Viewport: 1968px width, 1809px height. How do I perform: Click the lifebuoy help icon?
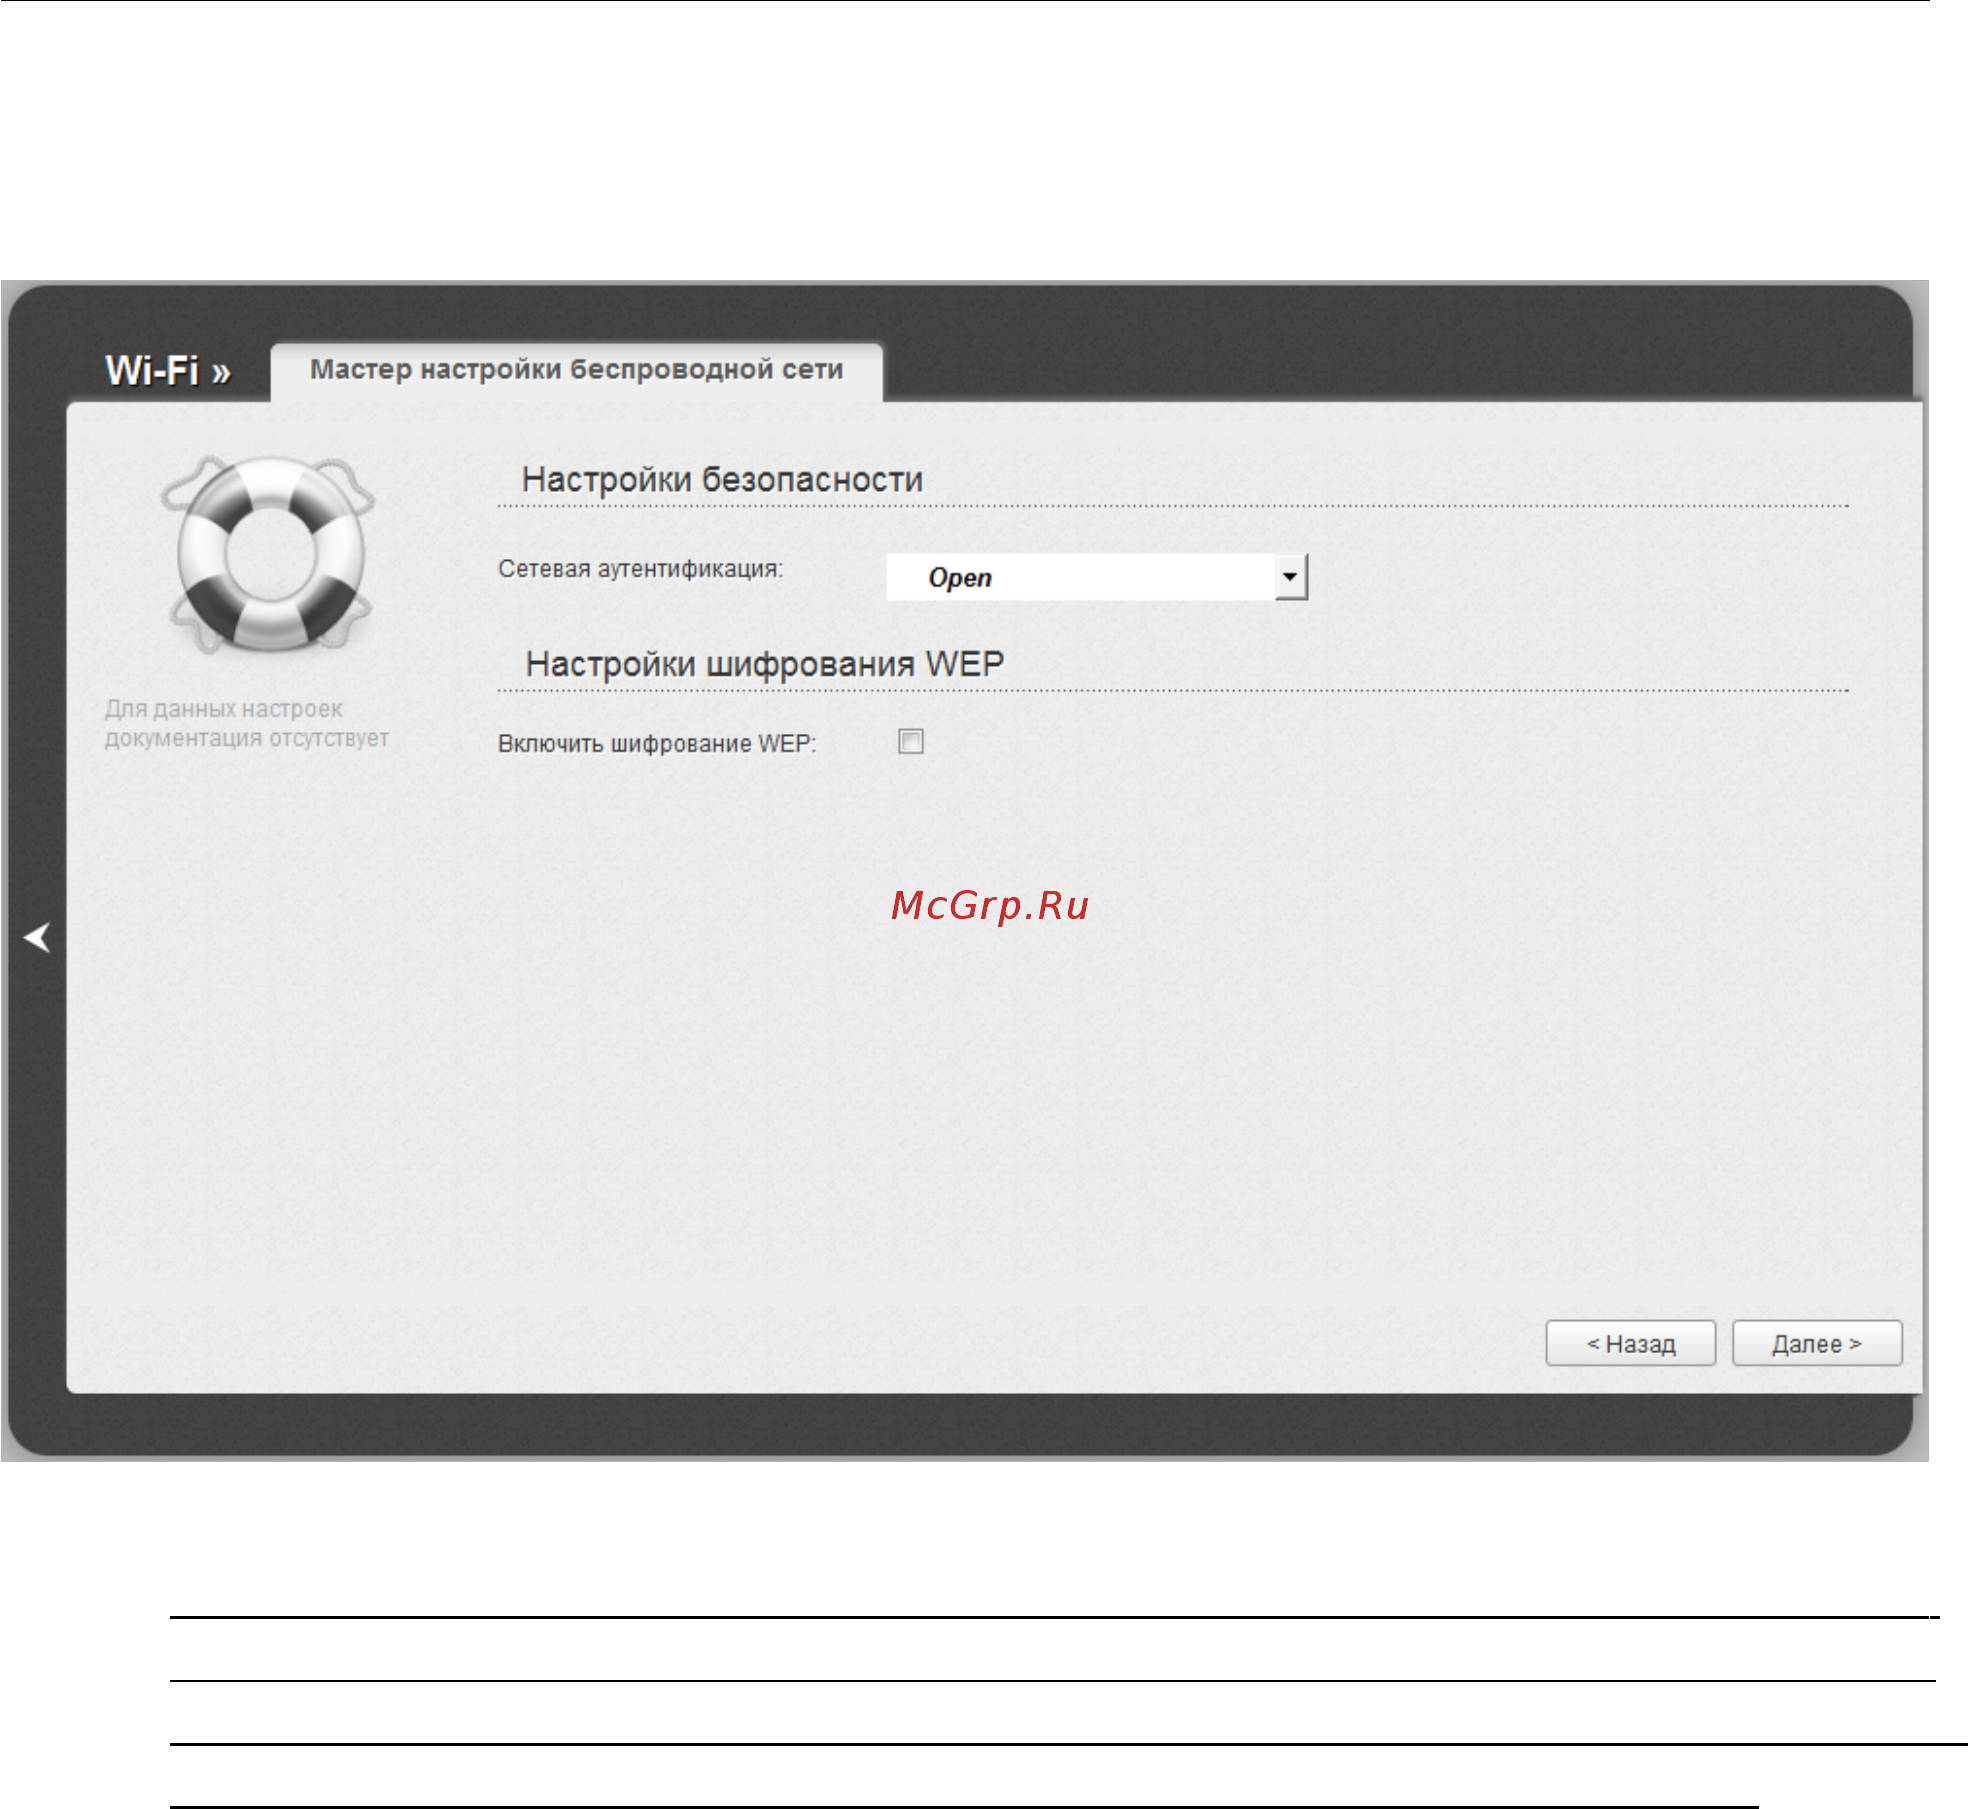(269, 554)
